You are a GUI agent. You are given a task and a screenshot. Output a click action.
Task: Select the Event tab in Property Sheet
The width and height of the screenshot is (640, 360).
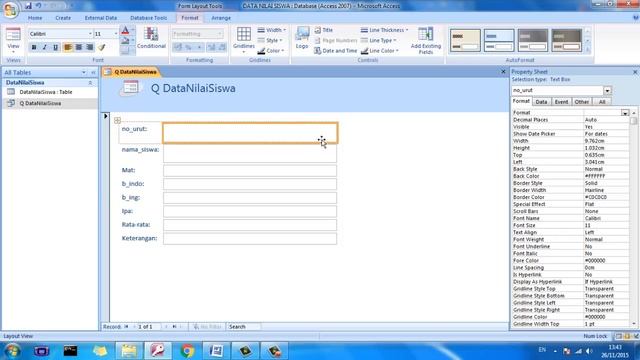point(561,102)
